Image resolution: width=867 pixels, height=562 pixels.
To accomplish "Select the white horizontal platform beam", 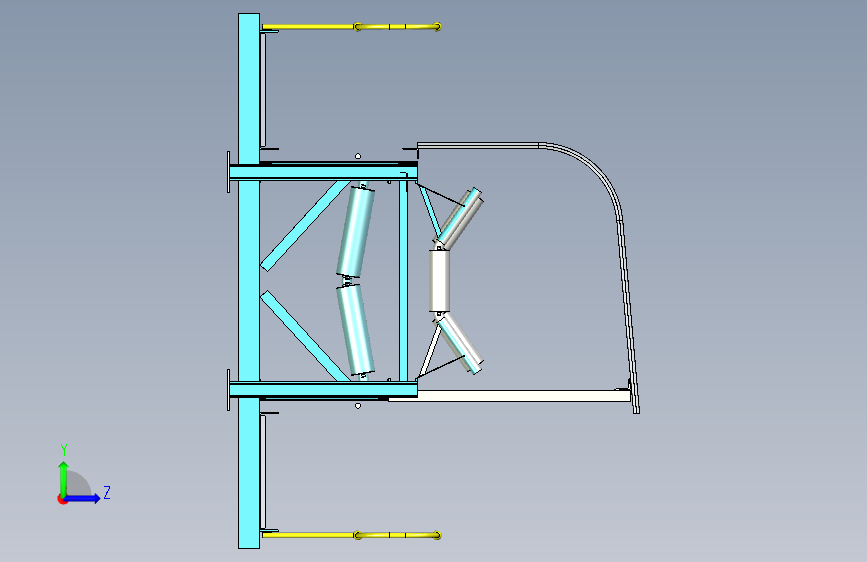I will [x=509, y=396].
